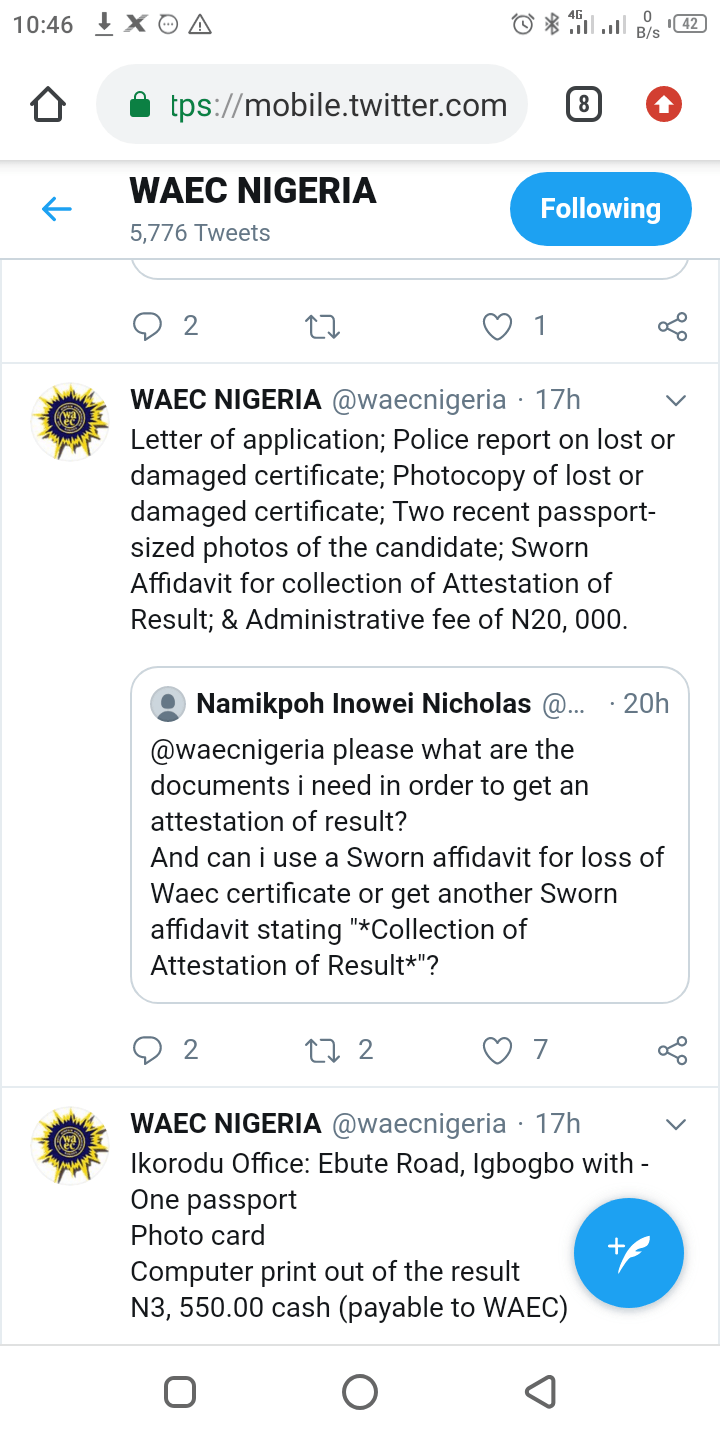Share the attestation documents tweet
720x1440 pixels.
(672, 1050)
